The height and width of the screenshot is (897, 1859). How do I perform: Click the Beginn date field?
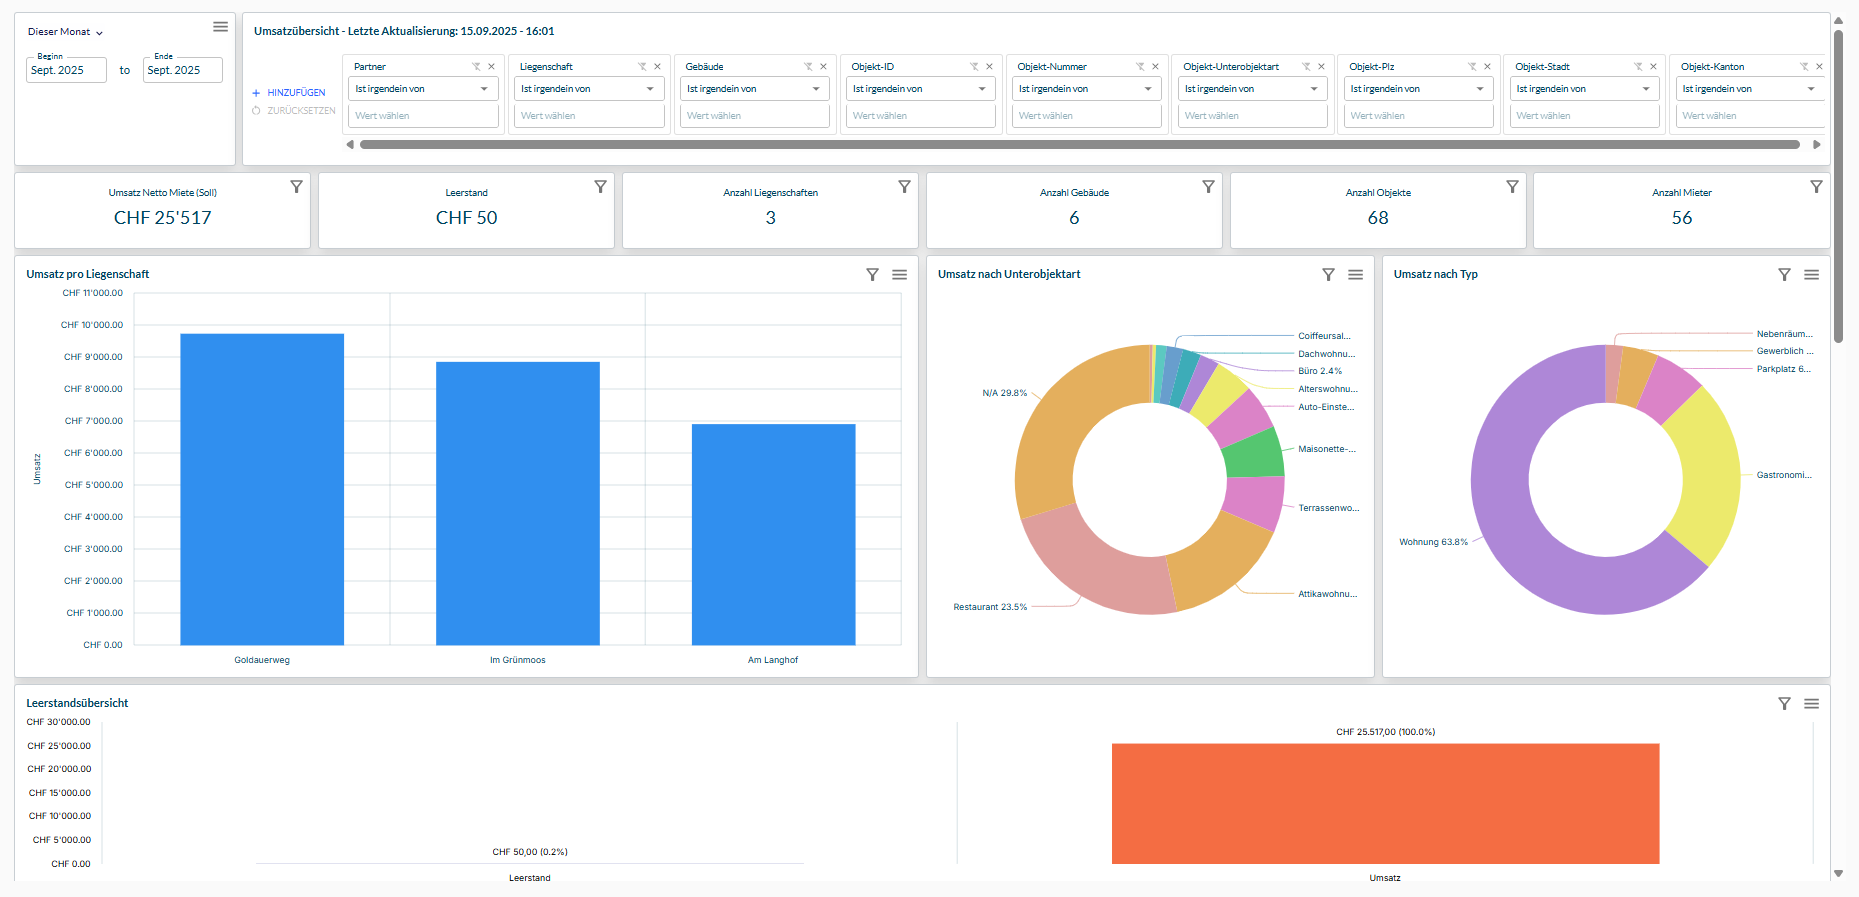tap(66, 70)
